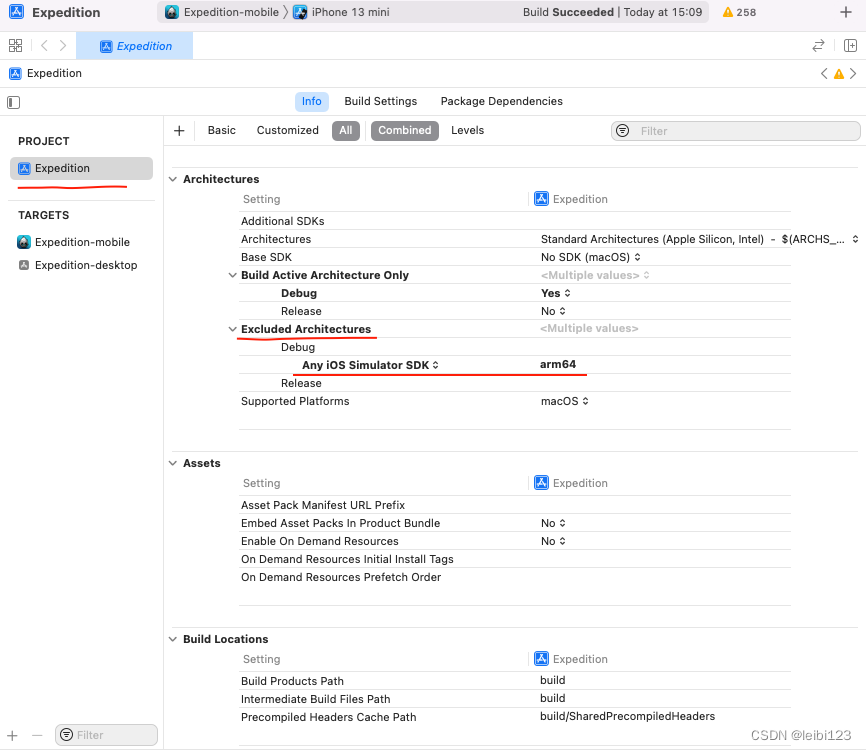
Task: Select On Demand Resources Prefetch Order row
Action: (515, 577)
